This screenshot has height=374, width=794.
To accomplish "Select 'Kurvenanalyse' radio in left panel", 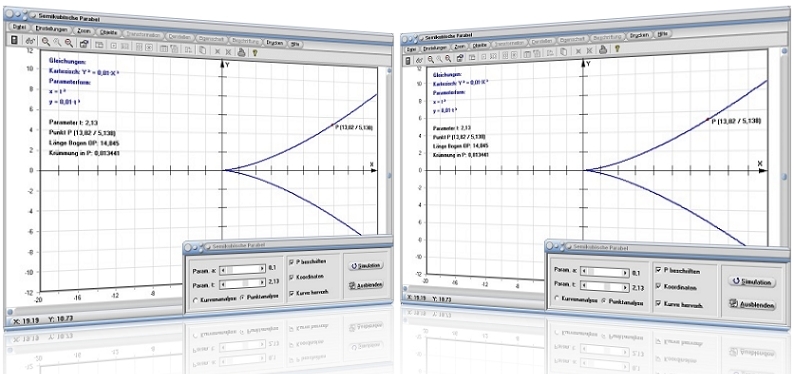I will pyautogui.click(x=196, y=300).
